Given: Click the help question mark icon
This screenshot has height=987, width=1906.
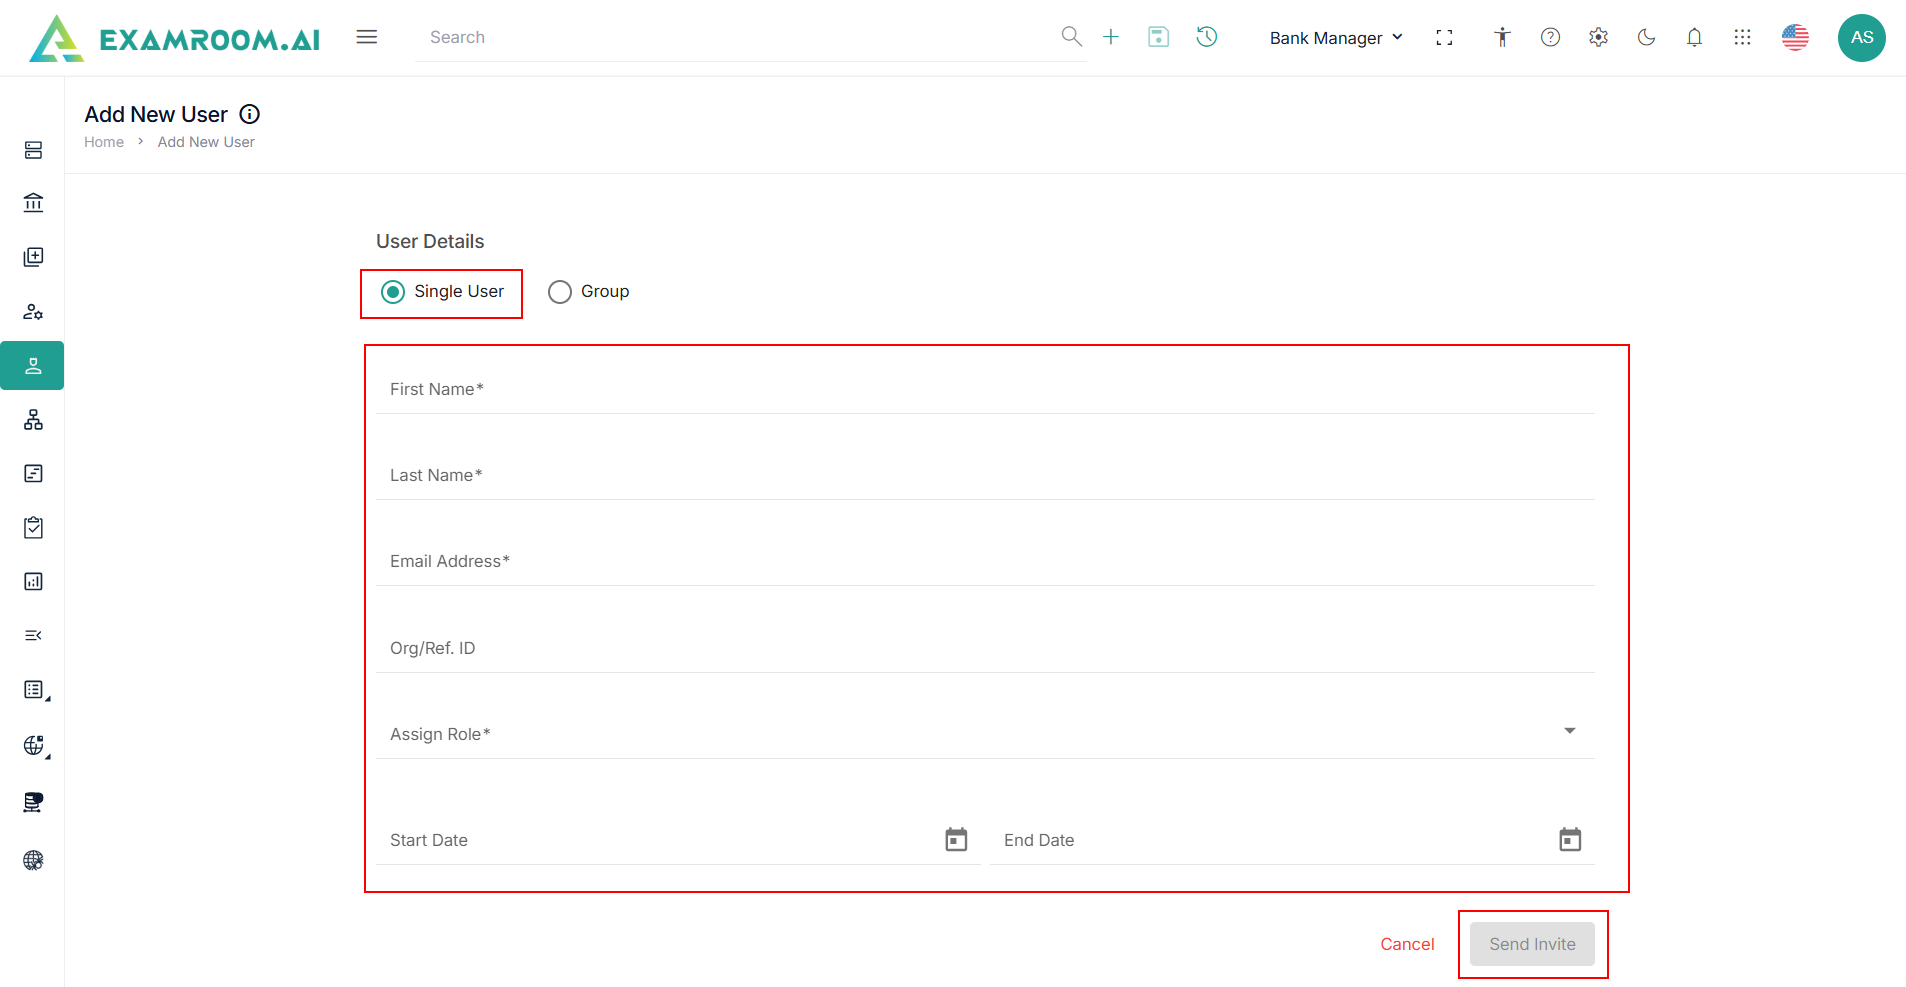Looking at the screenshot, I should pos(1550,37).
